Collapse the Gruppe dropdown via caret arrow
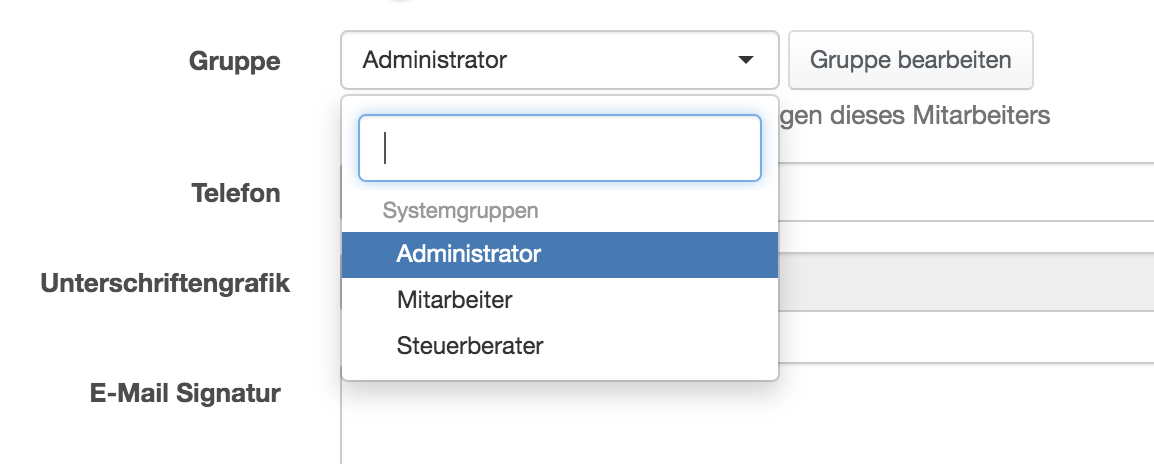 (x=745, y=61)
